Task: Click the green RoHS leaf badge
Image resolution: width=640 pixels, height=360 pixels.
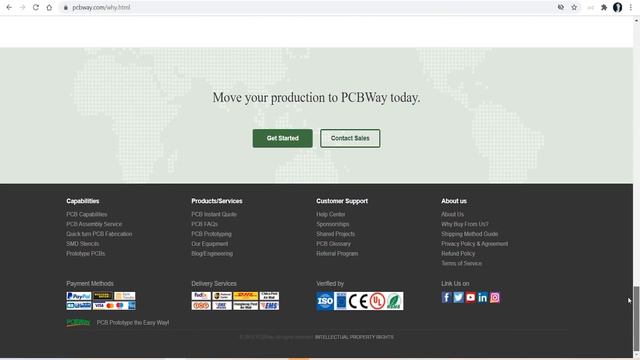Action: coord(394,301)
